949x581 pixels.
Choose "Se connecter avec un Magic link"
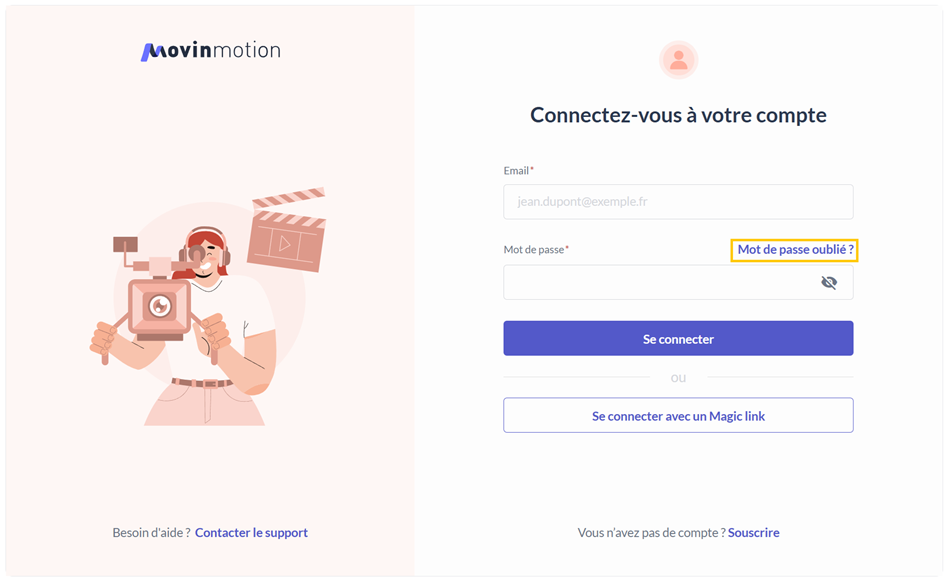pyautogui.click(x=678, y=416)
